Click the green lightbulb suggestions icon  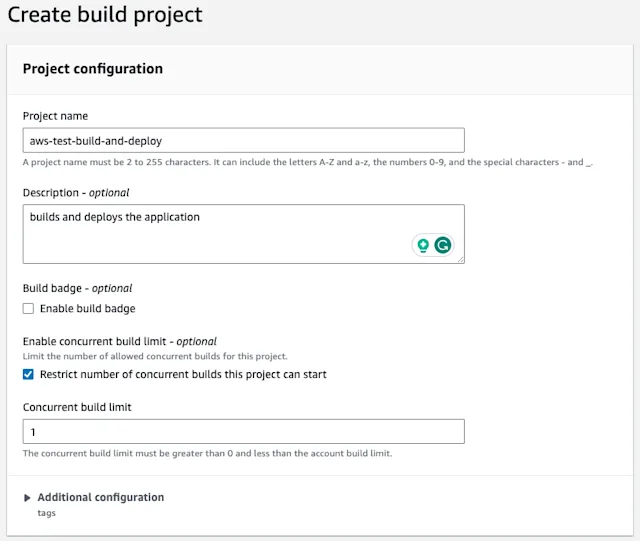tap(423, 245)
